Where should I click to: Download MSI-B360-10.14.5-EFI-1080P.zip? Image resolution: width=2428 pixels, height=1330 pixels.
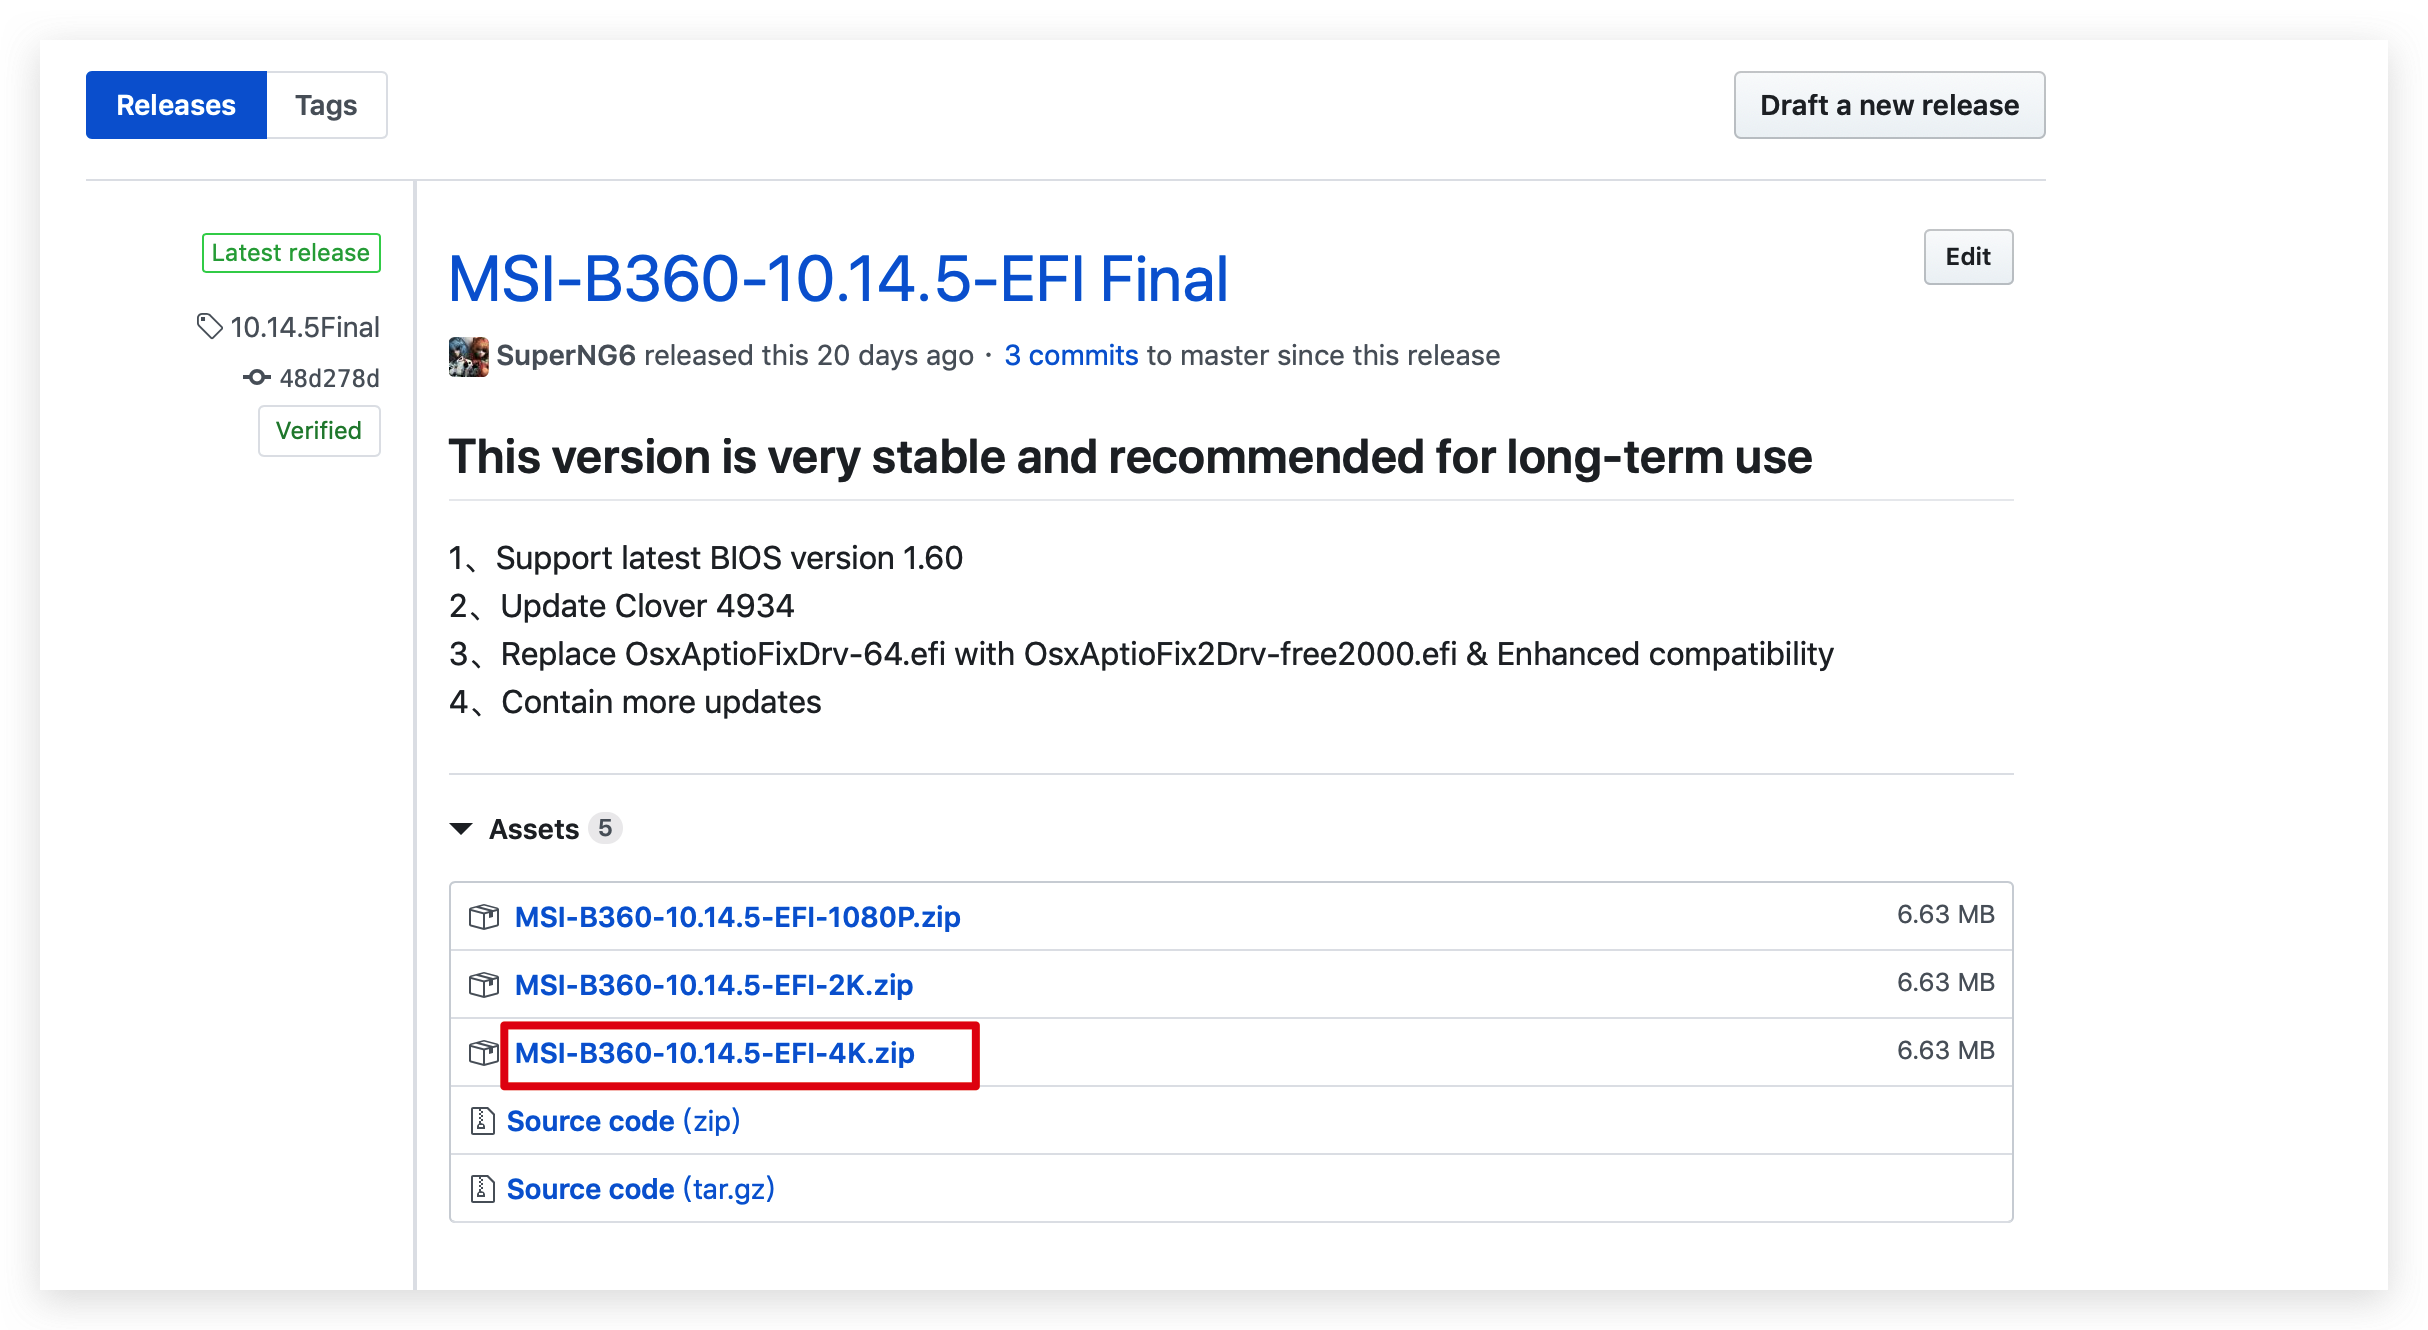(x=737, y=917)
